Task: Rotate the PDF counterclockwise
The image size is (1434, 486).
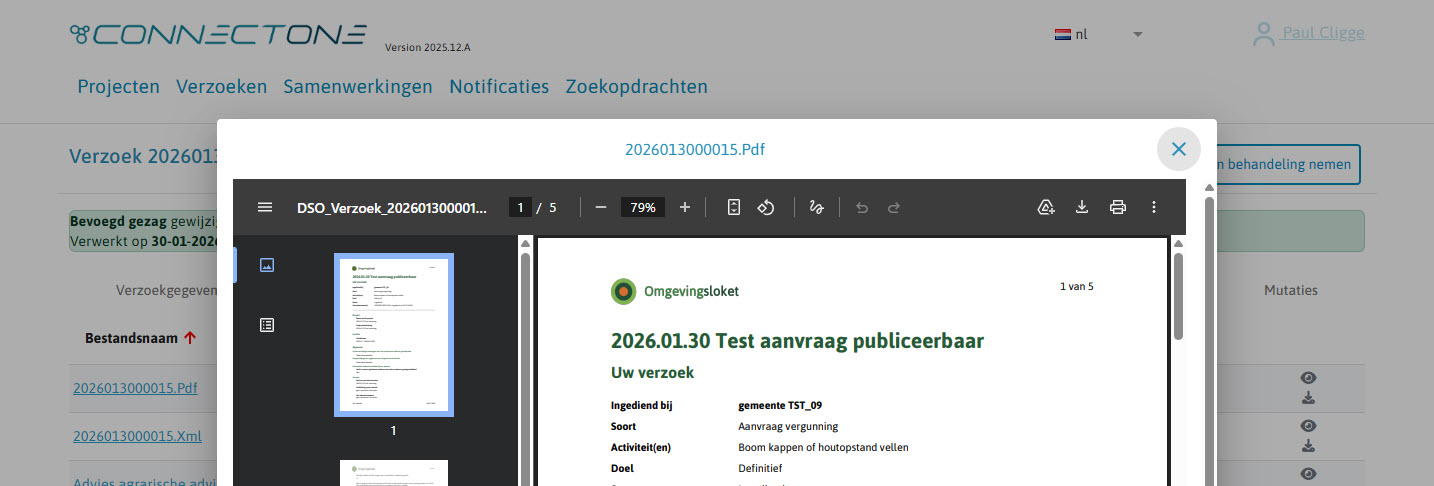Action: [766, 207]
